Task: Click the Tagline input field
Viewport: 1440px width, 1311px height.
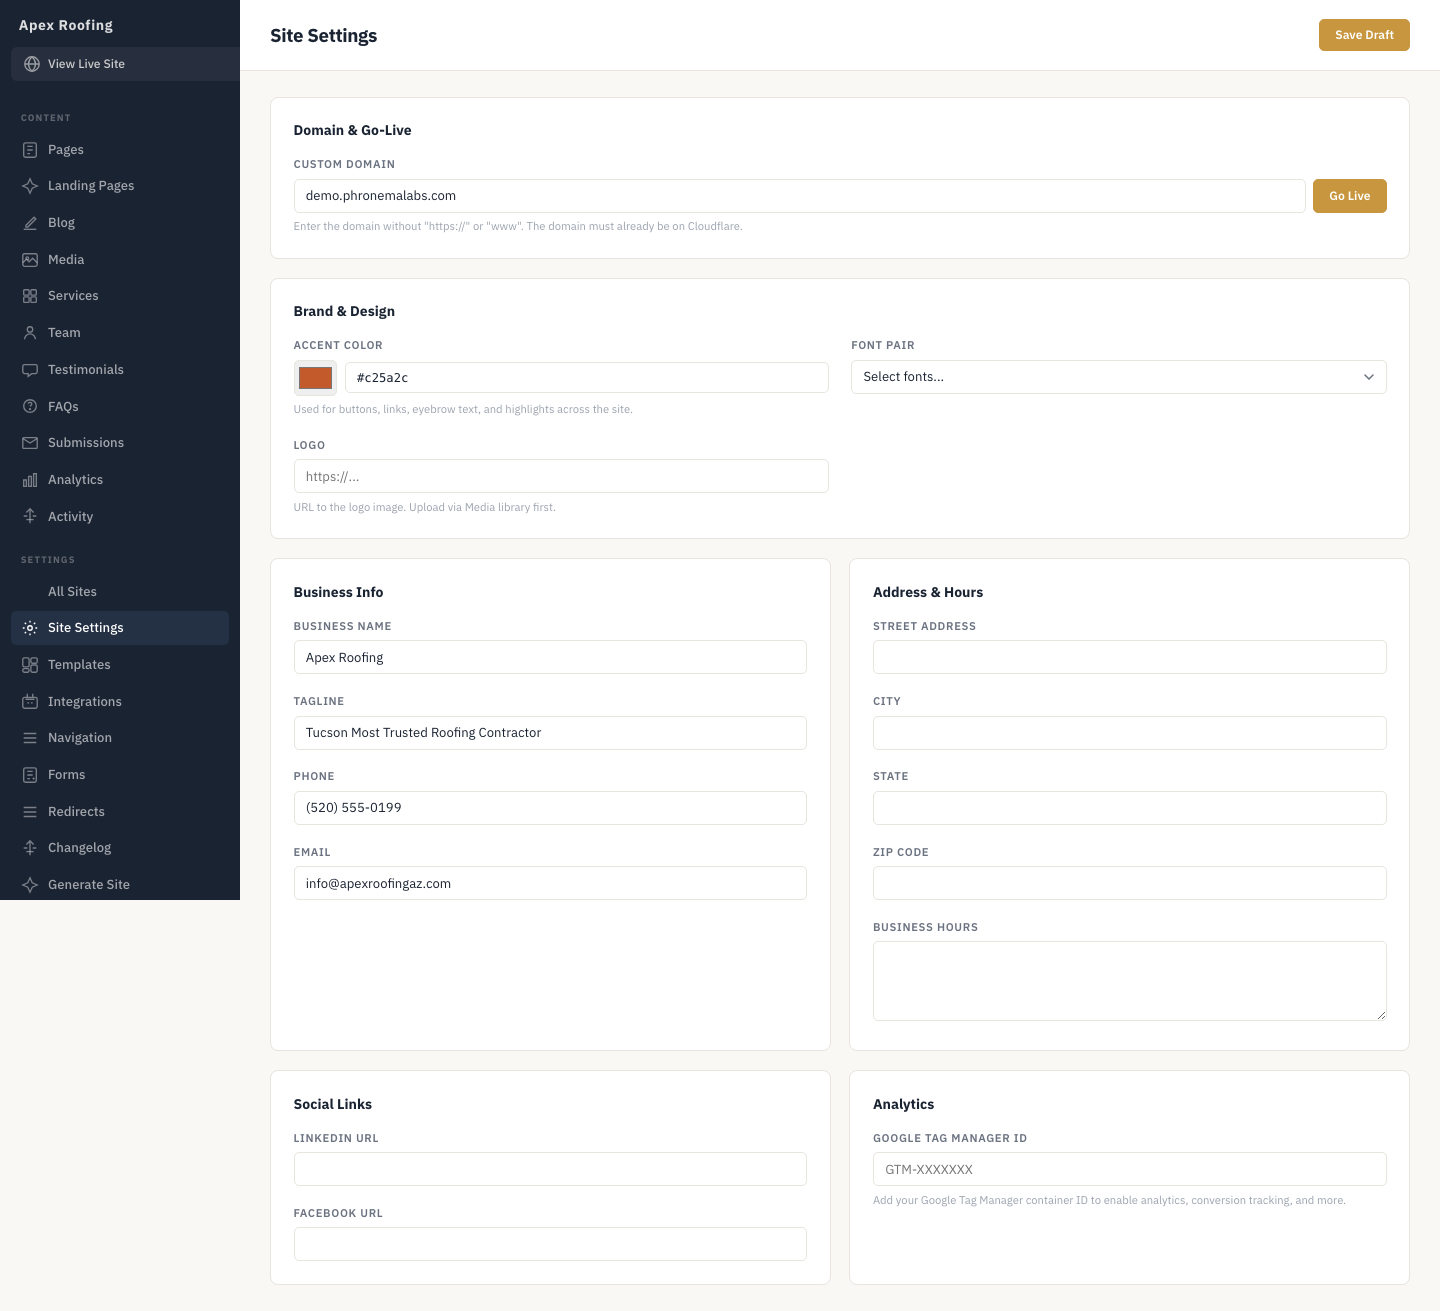Action: click(x=550, y=733)
